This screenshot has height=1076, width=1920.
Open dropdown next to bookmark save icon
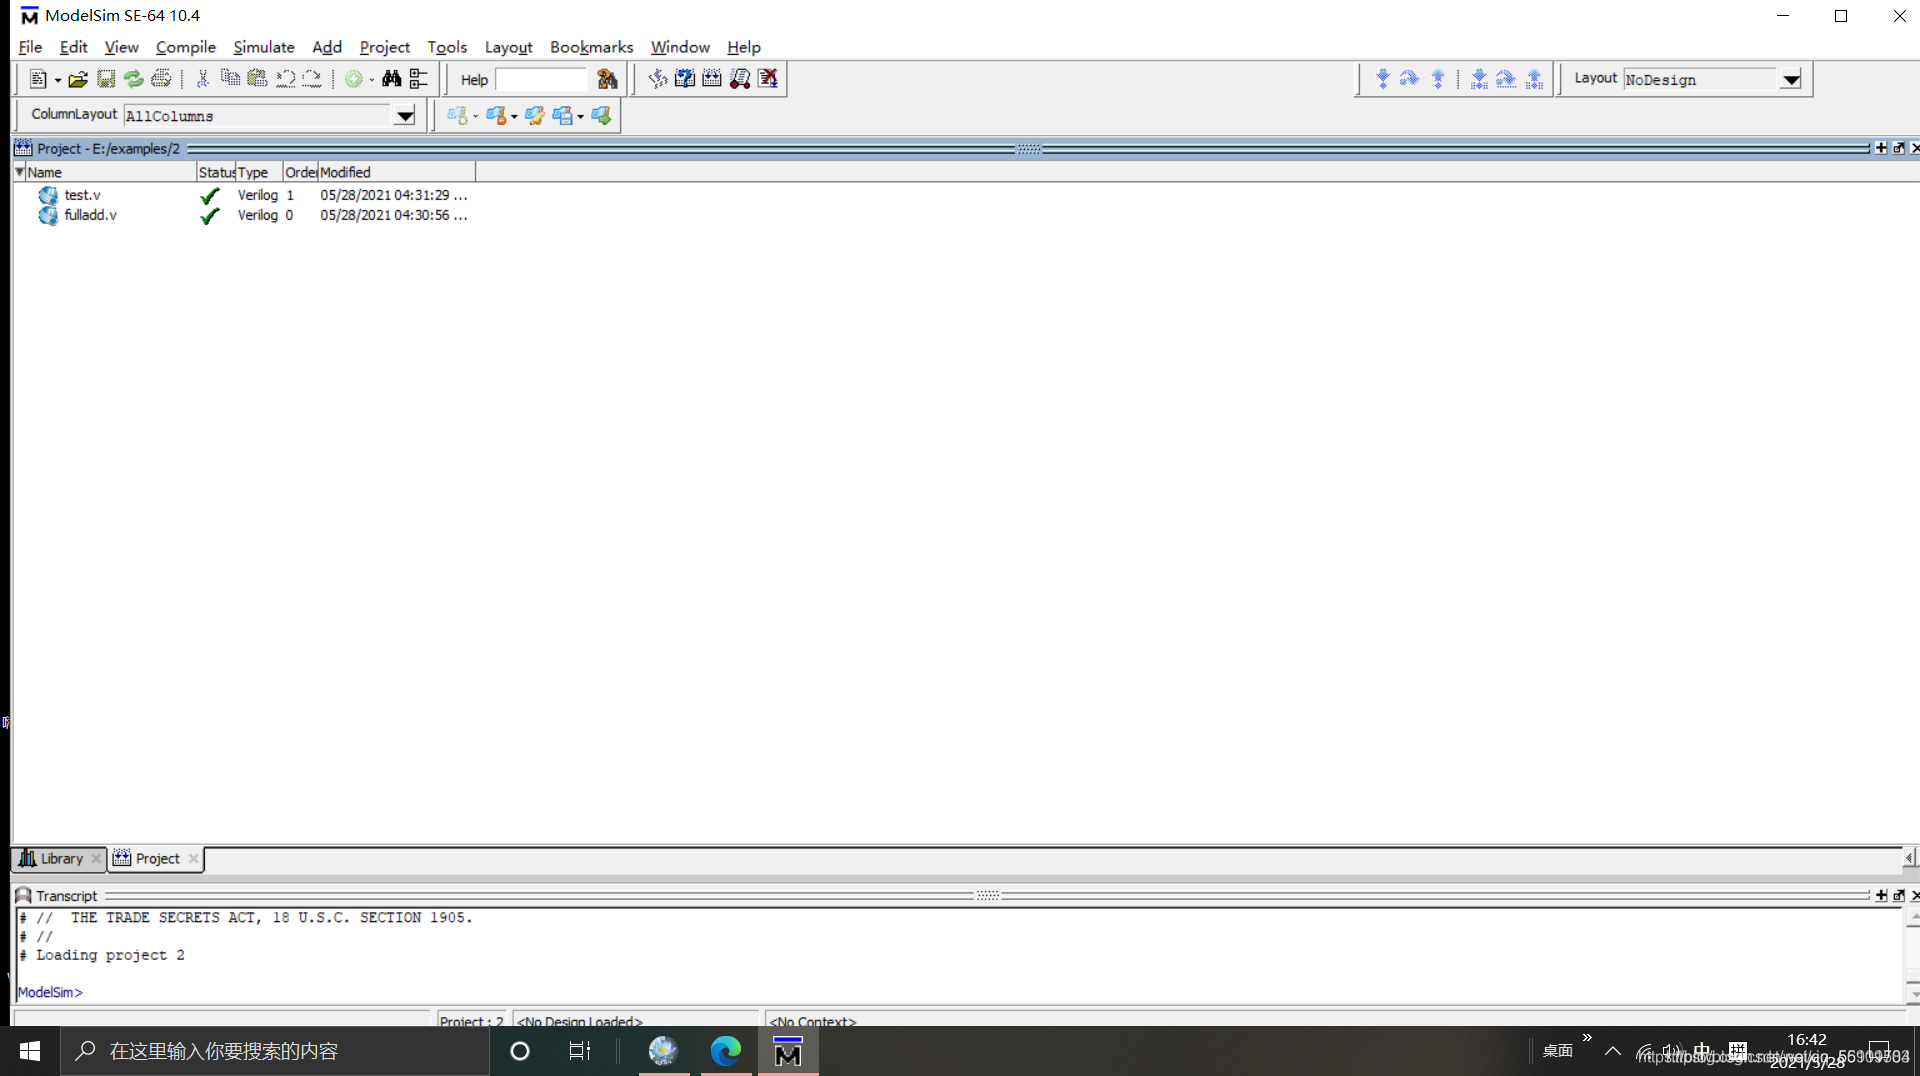coord(581,117)
